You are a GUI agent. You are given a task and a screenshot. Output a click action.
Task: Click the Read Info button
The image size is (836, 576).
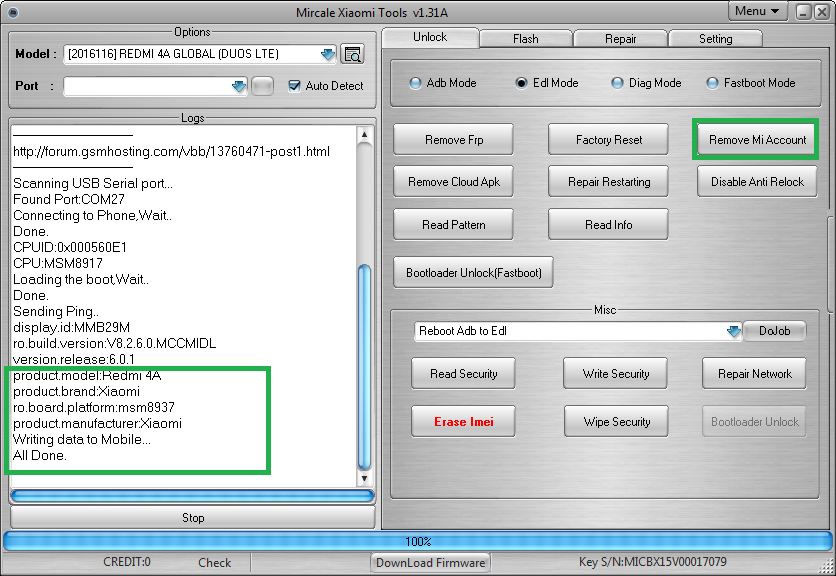click(608, 225)
